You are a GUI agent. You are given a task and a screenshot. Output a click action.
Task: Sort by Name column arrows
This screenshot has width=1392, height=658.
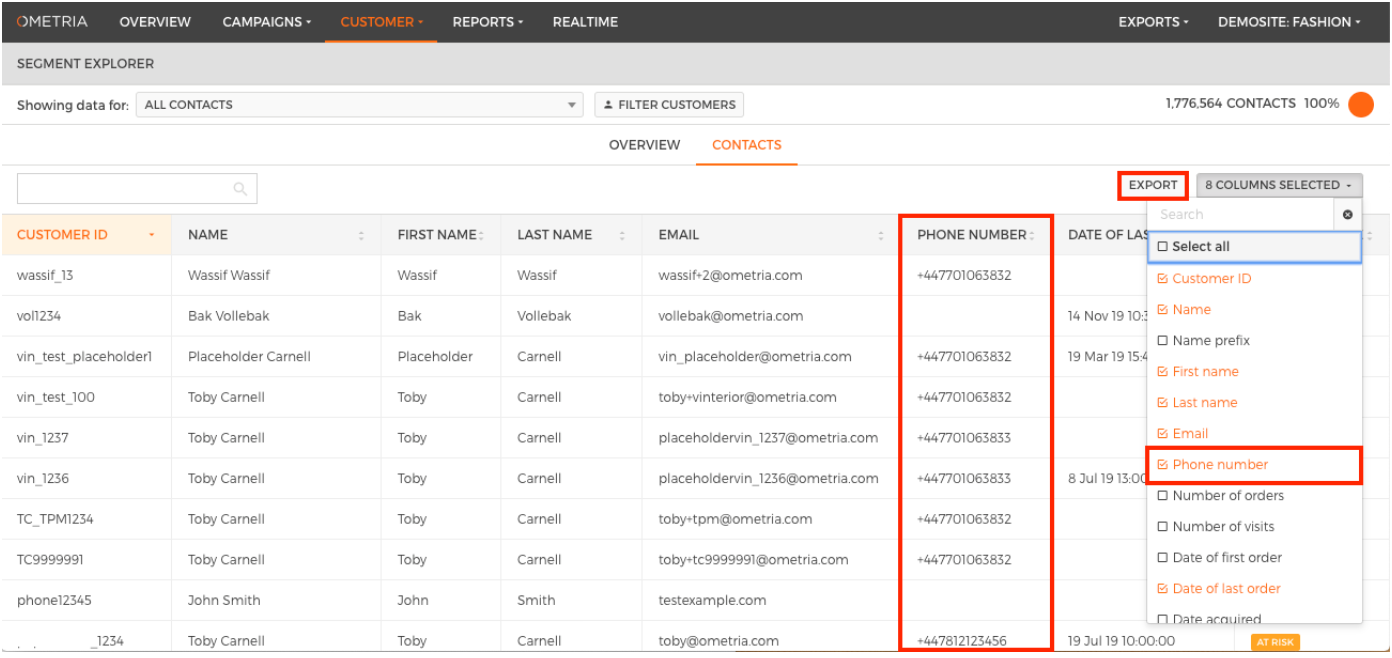[x=361, y=235]
